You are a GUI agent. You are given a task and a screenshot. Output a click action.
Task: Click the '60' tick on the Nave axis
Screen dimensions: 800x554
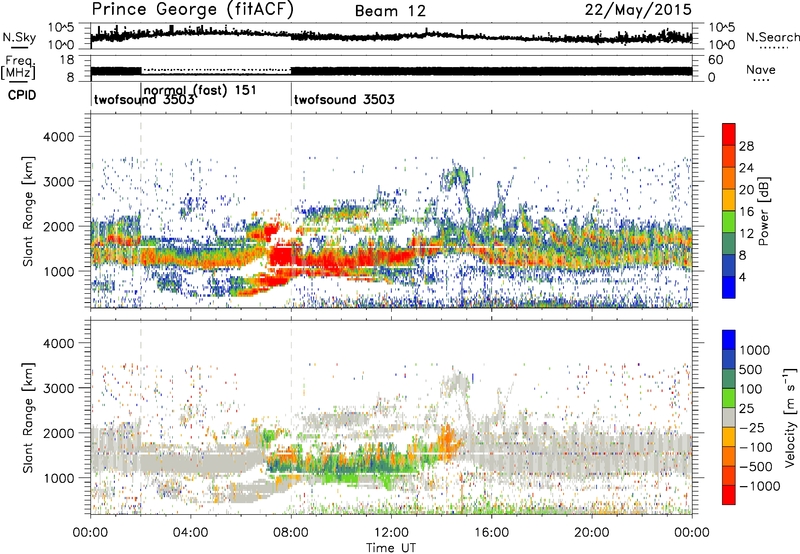[x=715, y=60]
